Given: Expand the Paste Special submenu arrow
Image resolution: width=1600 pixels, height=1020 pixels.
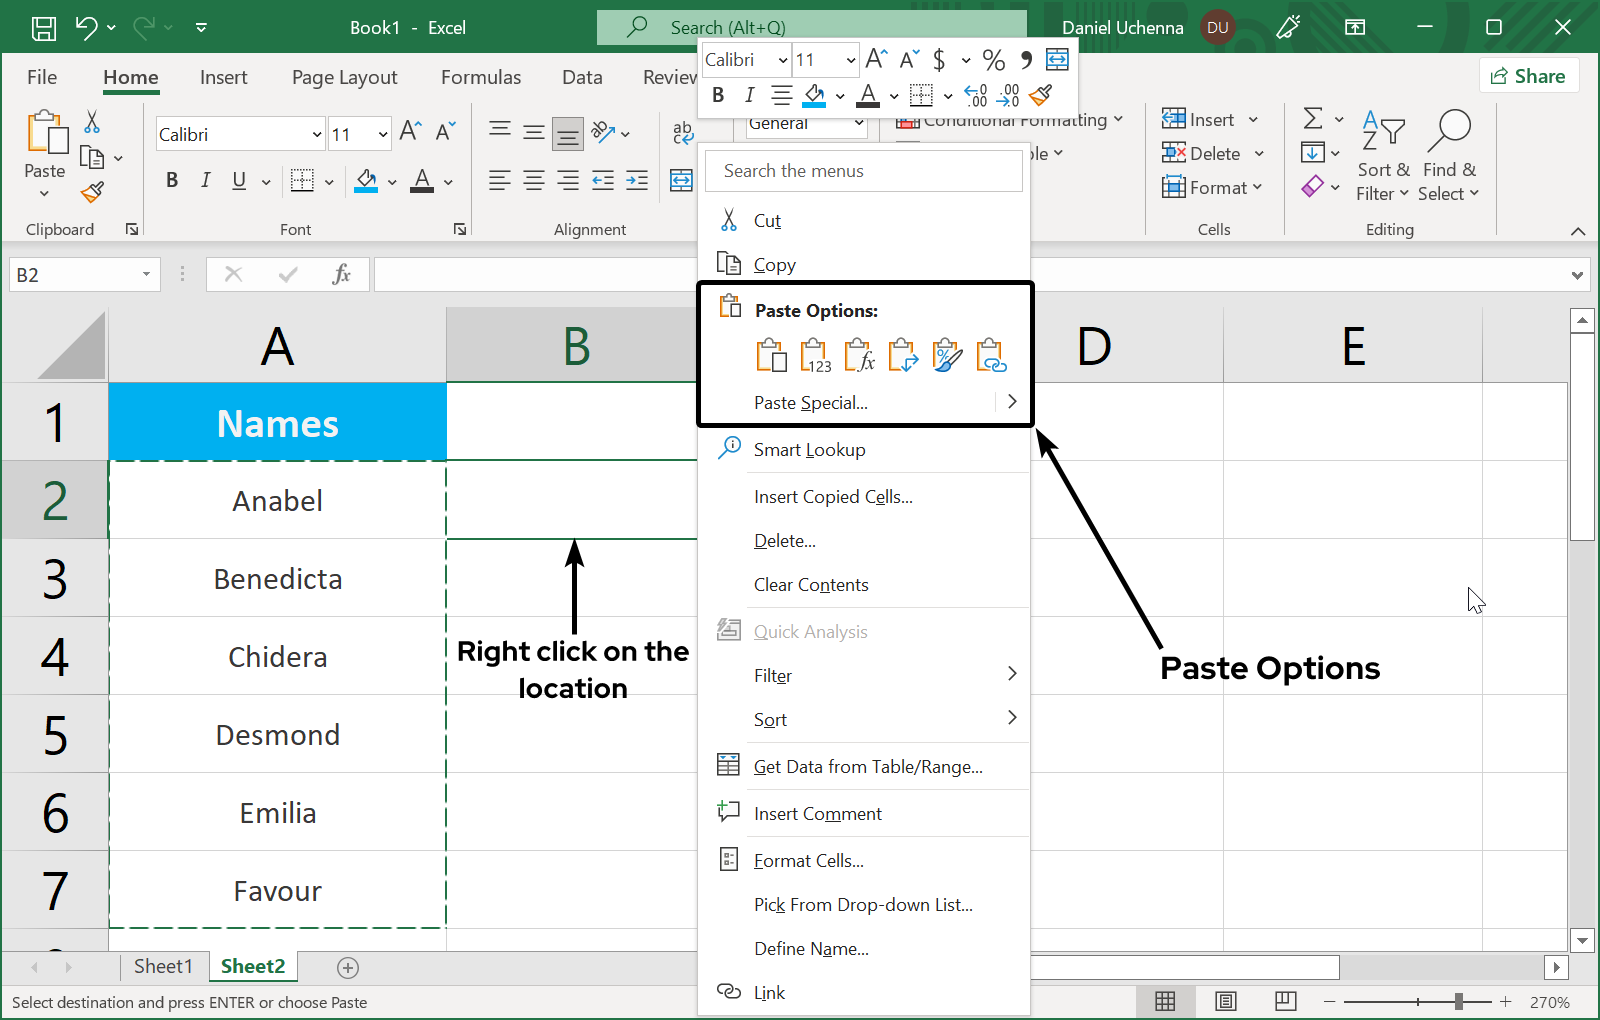Looking at the screenshot, I should pyautogui.click(x=1012, y=402).
